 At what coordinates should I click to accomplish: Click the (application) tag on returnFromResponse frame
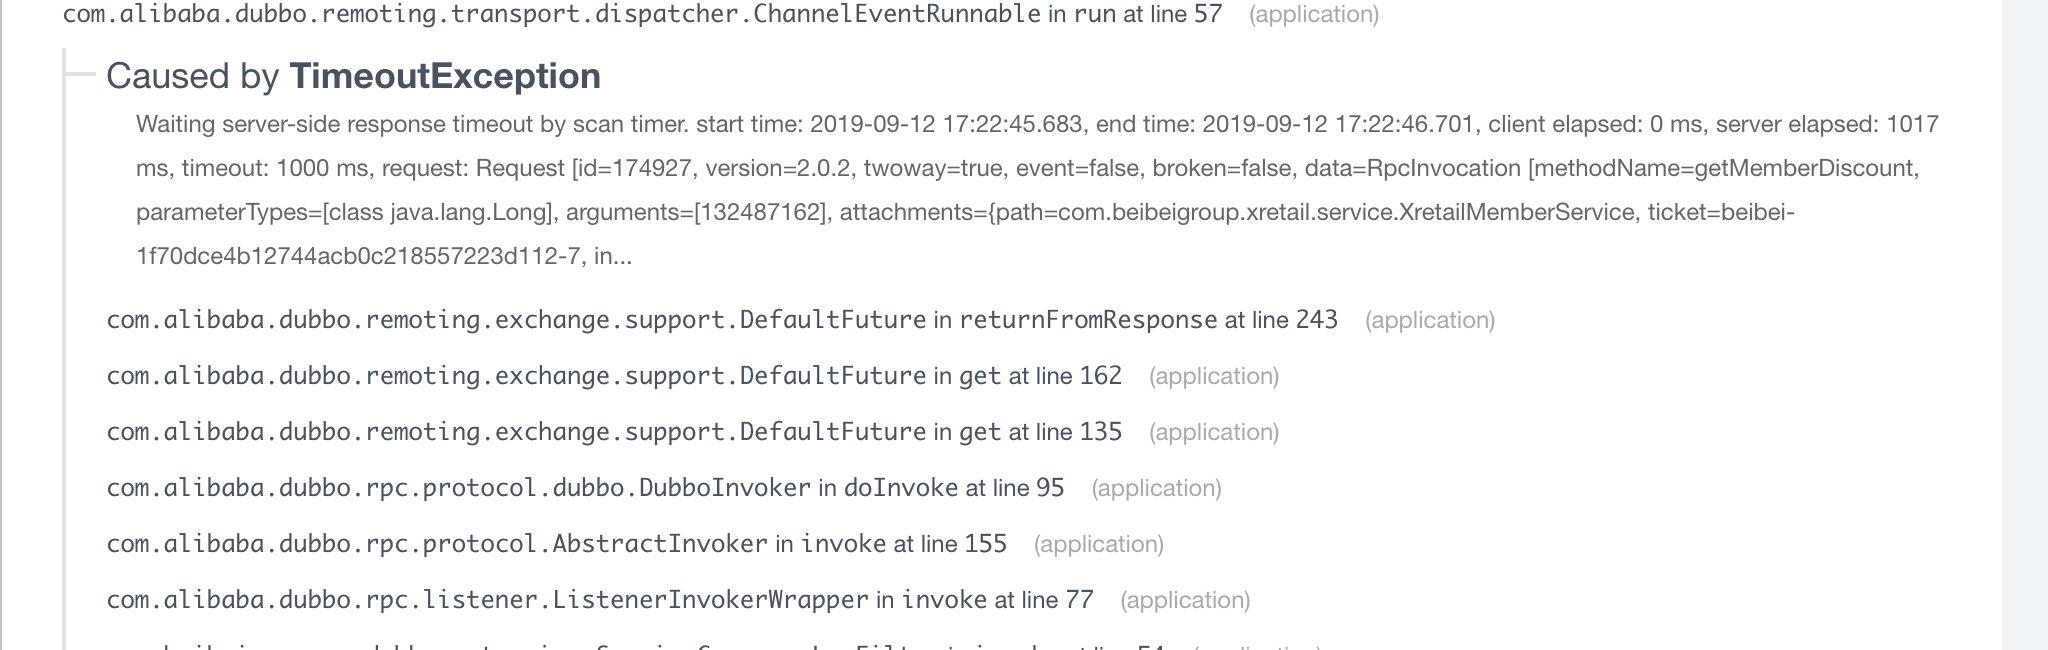(x=1429, y=320)
